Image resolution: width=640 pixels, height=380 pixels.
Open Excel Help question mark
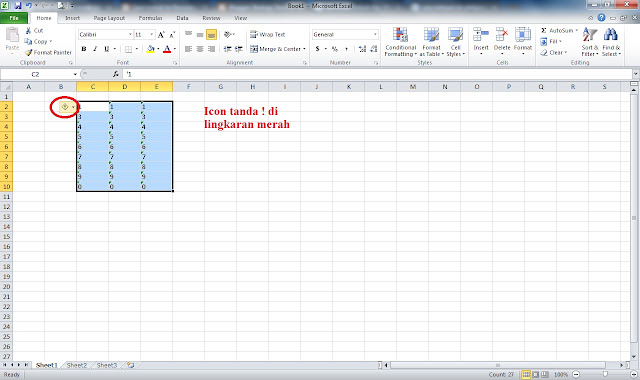point(601,18)
